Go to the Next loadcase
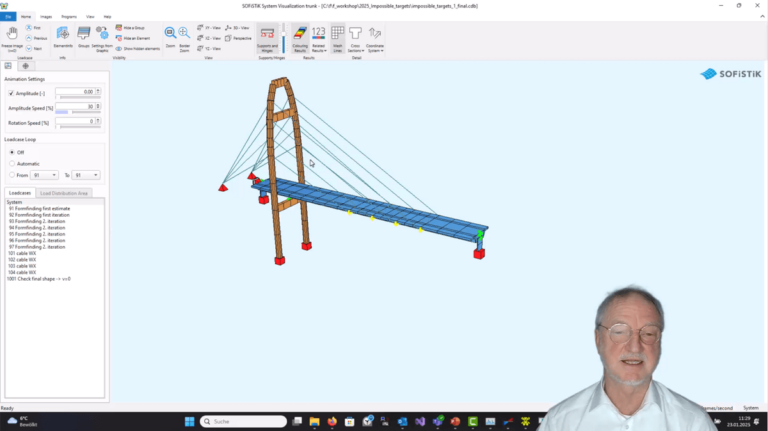 34,48
